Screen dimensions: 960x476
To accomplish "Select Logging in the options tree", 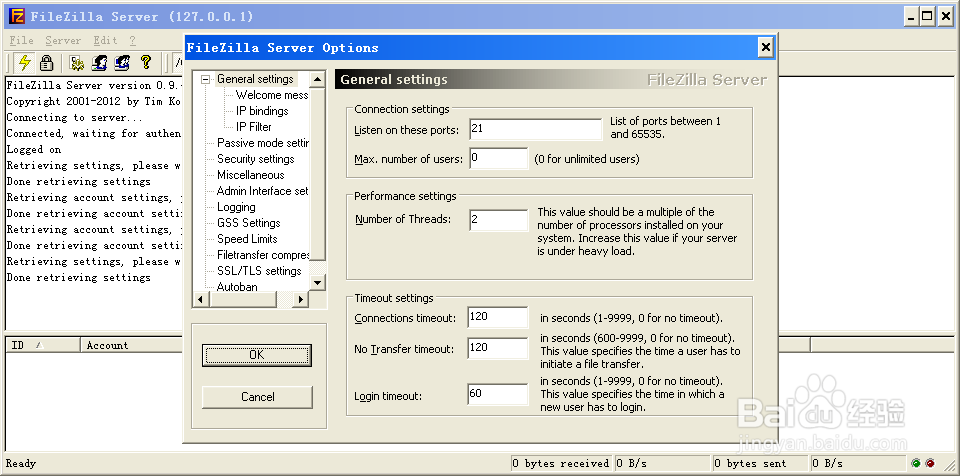I will [x=236, y=207].
